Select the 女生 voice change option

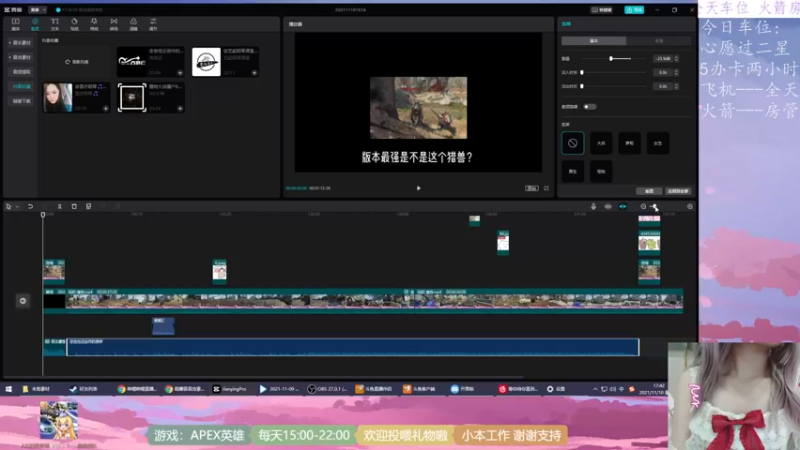[x=658, y=143]
